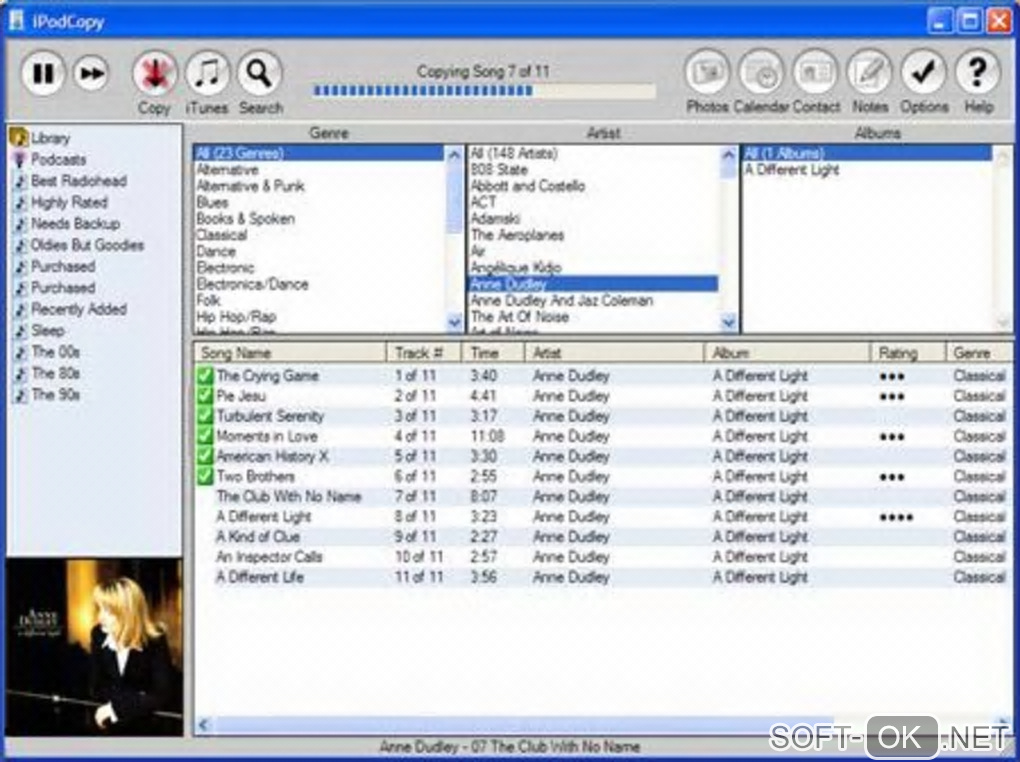Toggle checkbox for American History X
Screen dimensions: 1020x762
pyautogui.click(x=205, y=456)
